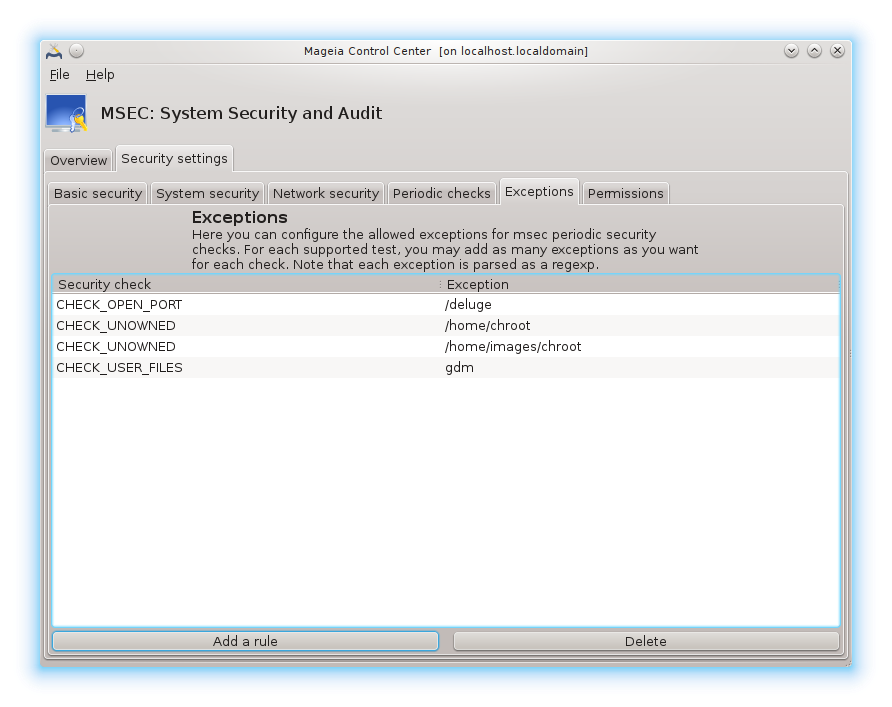Sort by the Security check column header
Viewport: 892px width, 707px height.
click(x=245, y=285)
